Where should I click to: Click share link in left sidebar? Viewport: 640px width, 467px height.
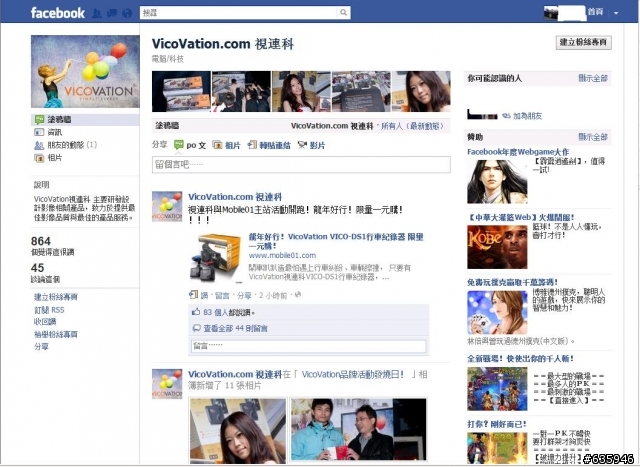coord(41,346)
